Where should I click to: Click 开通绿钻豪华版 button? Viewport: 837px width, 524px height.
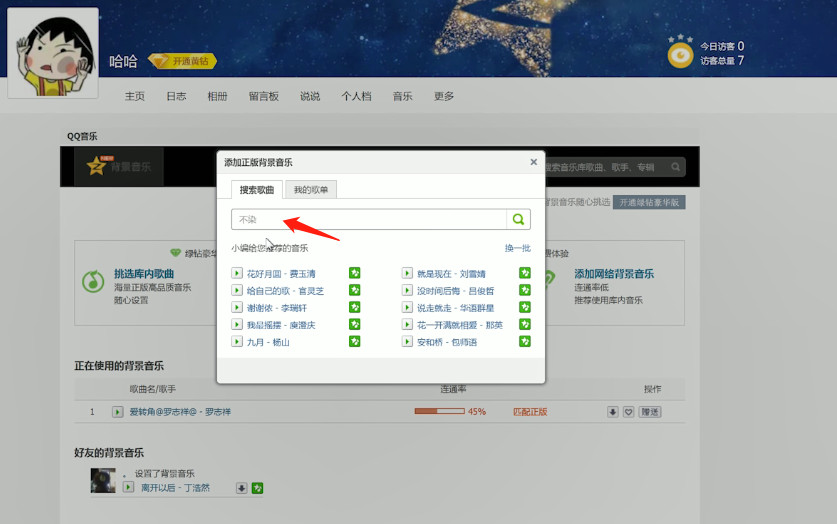(x=649, y=202)
